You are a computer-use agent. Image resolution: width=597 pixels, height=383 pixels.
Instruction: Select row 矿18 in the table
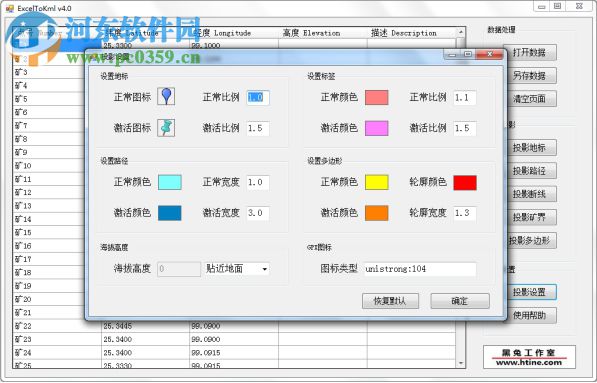click(49, 273)
